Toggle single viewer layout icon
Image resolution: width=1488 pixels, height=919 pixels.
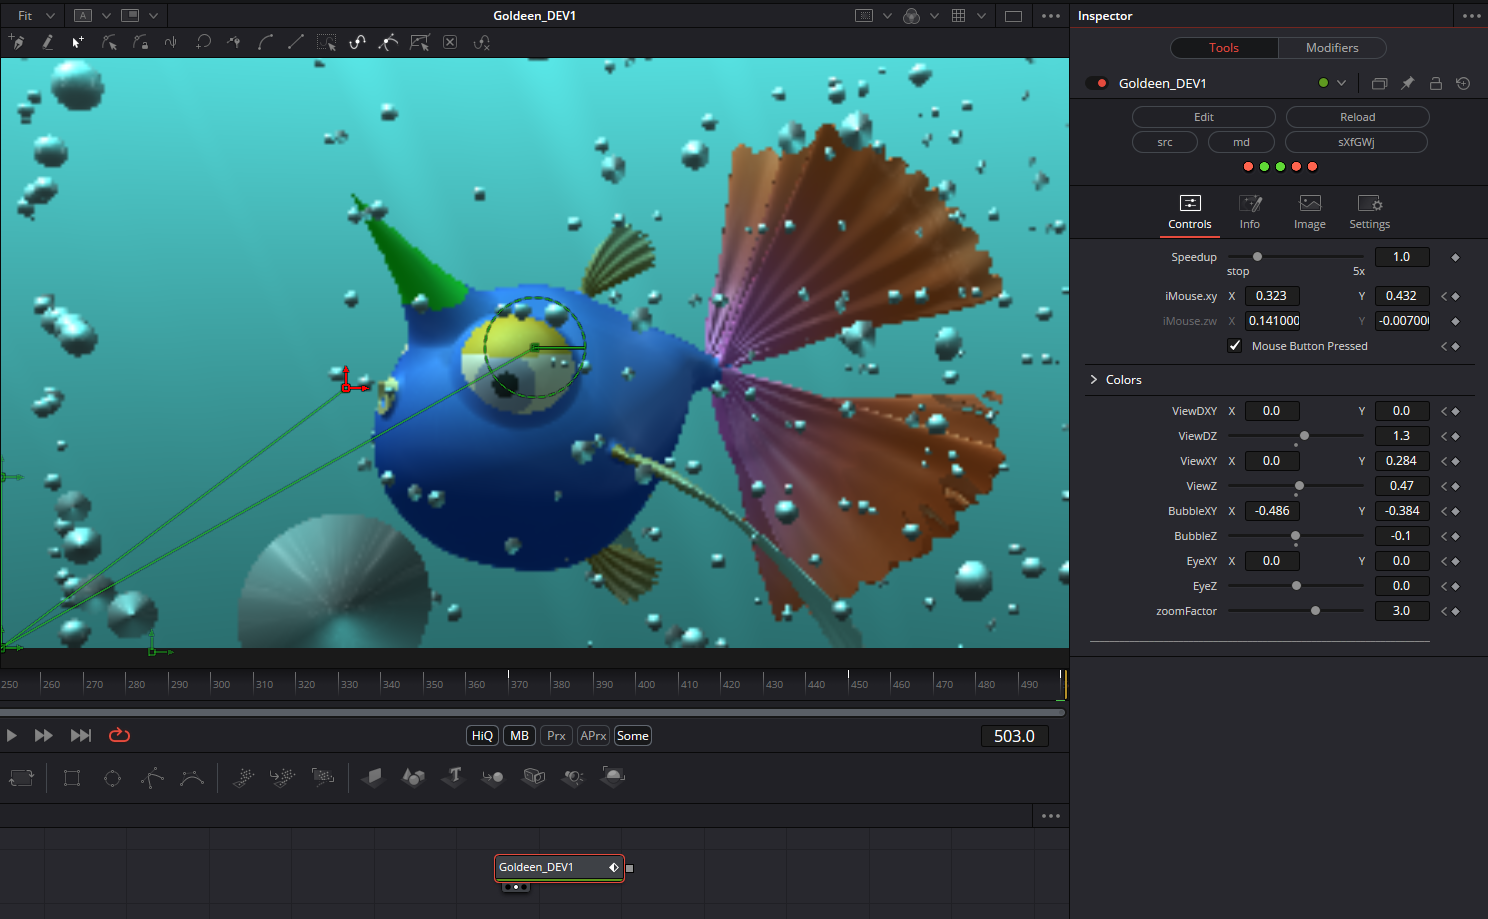pyautogui.click(x=1013, y=16)
